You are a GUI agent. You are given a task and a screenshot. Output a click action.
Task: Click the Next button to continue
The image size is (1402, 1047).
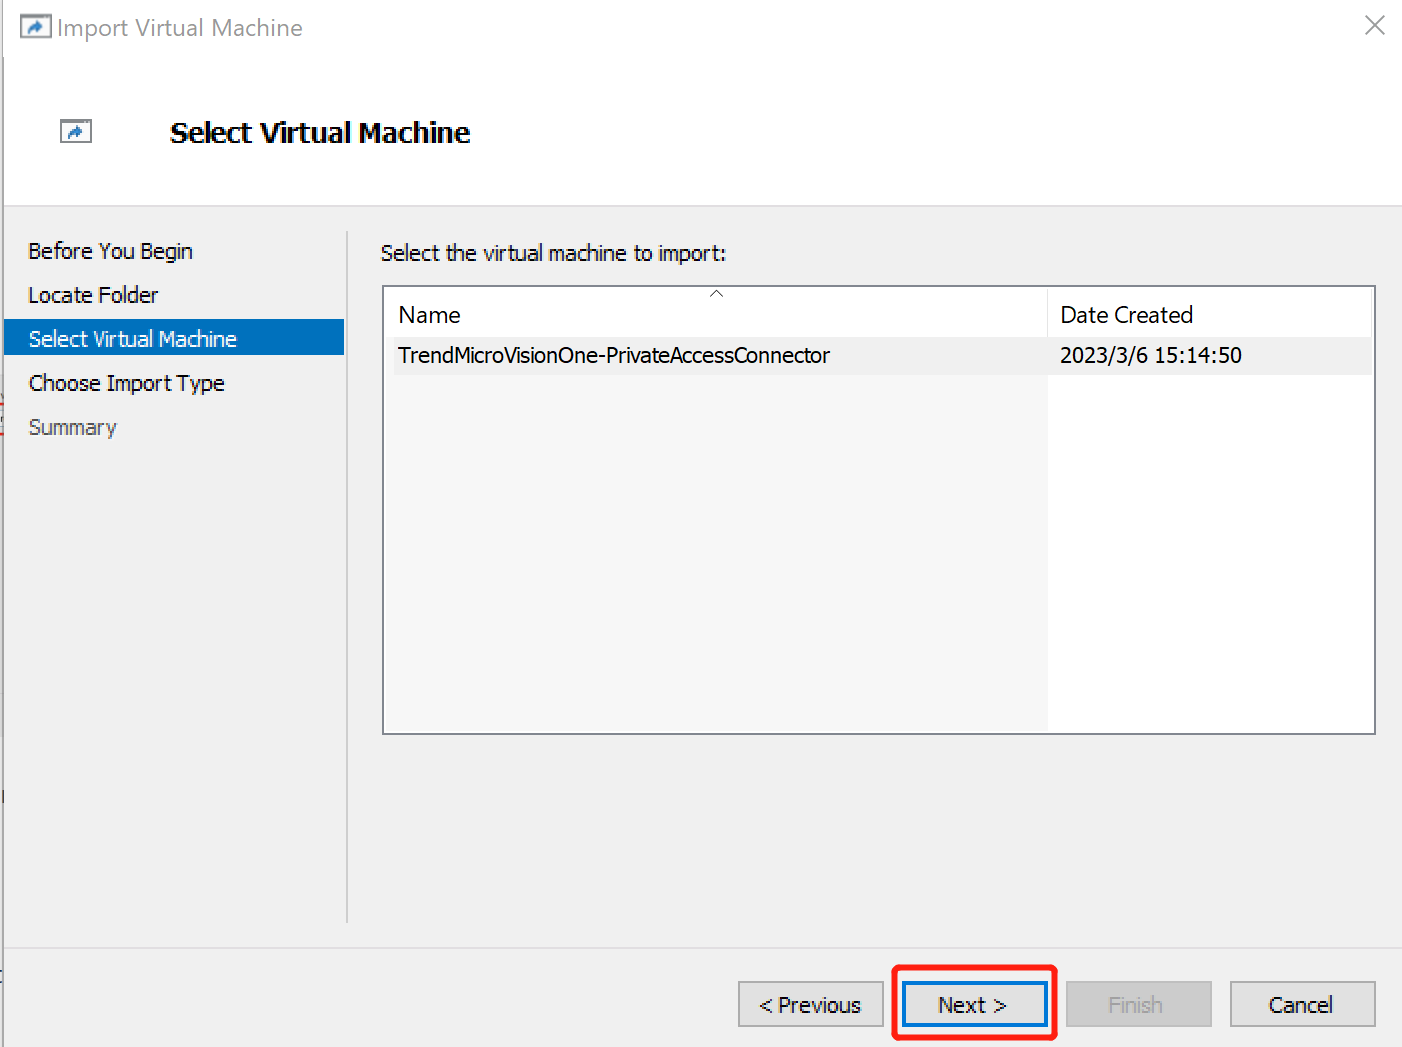[x=972, y=1004]
